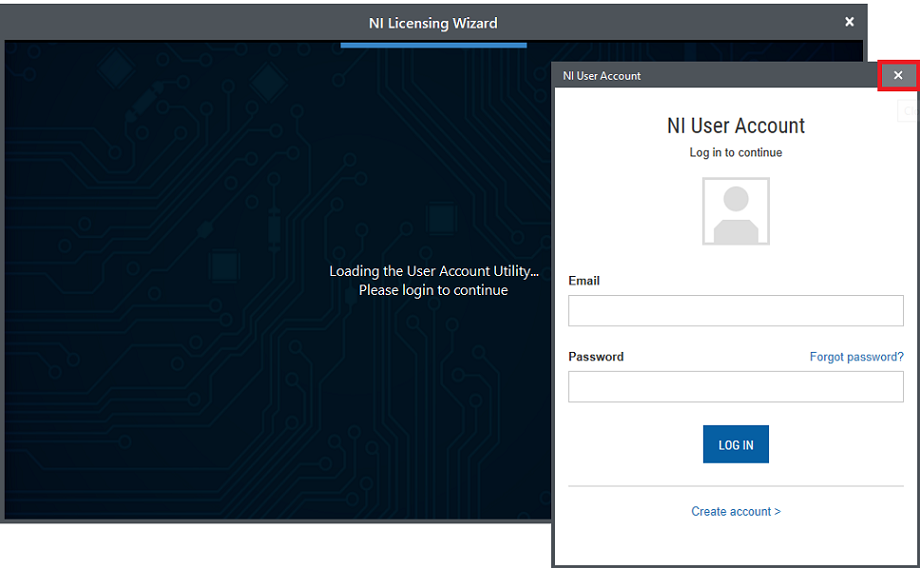
Task: Click the NI User Account title bar text
Action: [601, 76]
